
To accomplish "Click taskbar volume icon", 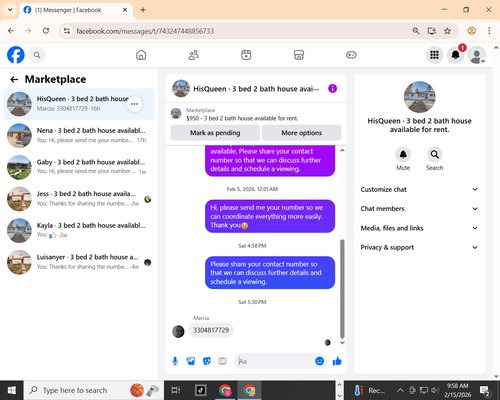I will [x=434, y=390].
